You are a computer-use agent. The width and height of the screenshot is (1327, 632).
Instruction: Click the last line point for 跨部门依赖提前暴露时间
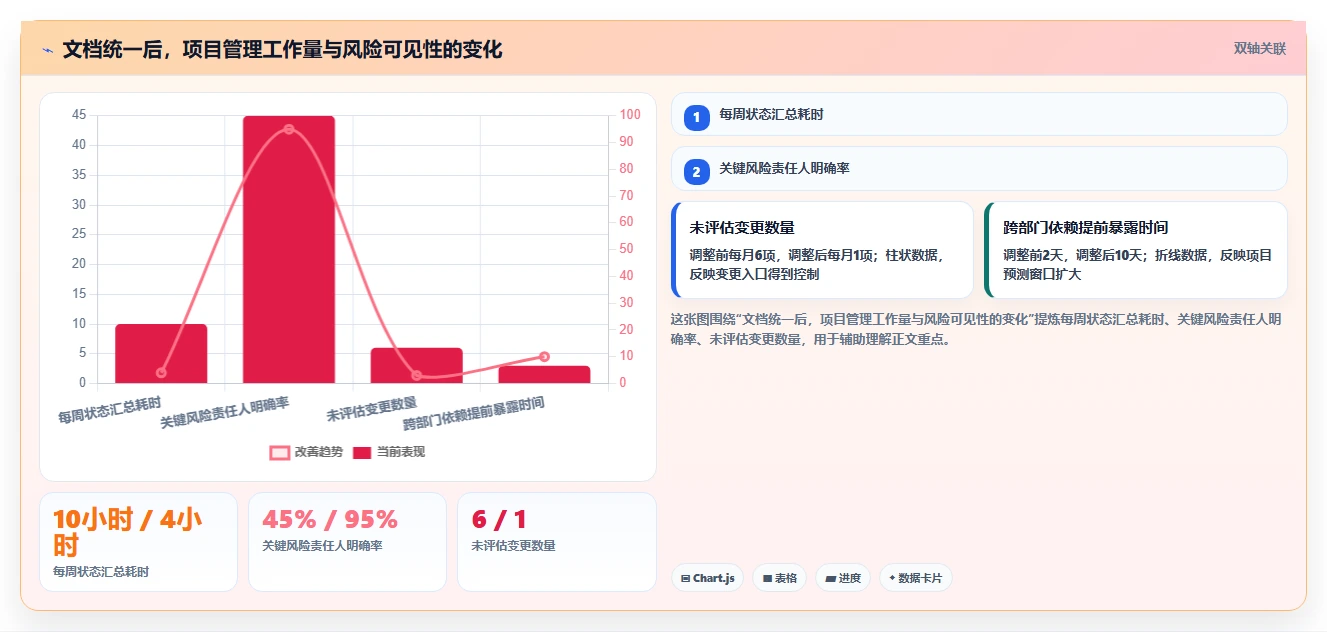click(x=545, y=356)
